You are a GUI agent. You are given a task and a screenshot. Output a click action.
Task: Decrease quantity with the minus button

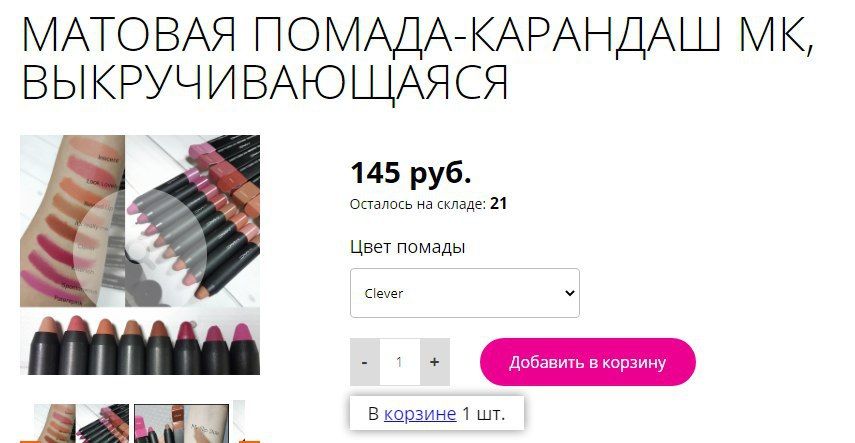365,362
